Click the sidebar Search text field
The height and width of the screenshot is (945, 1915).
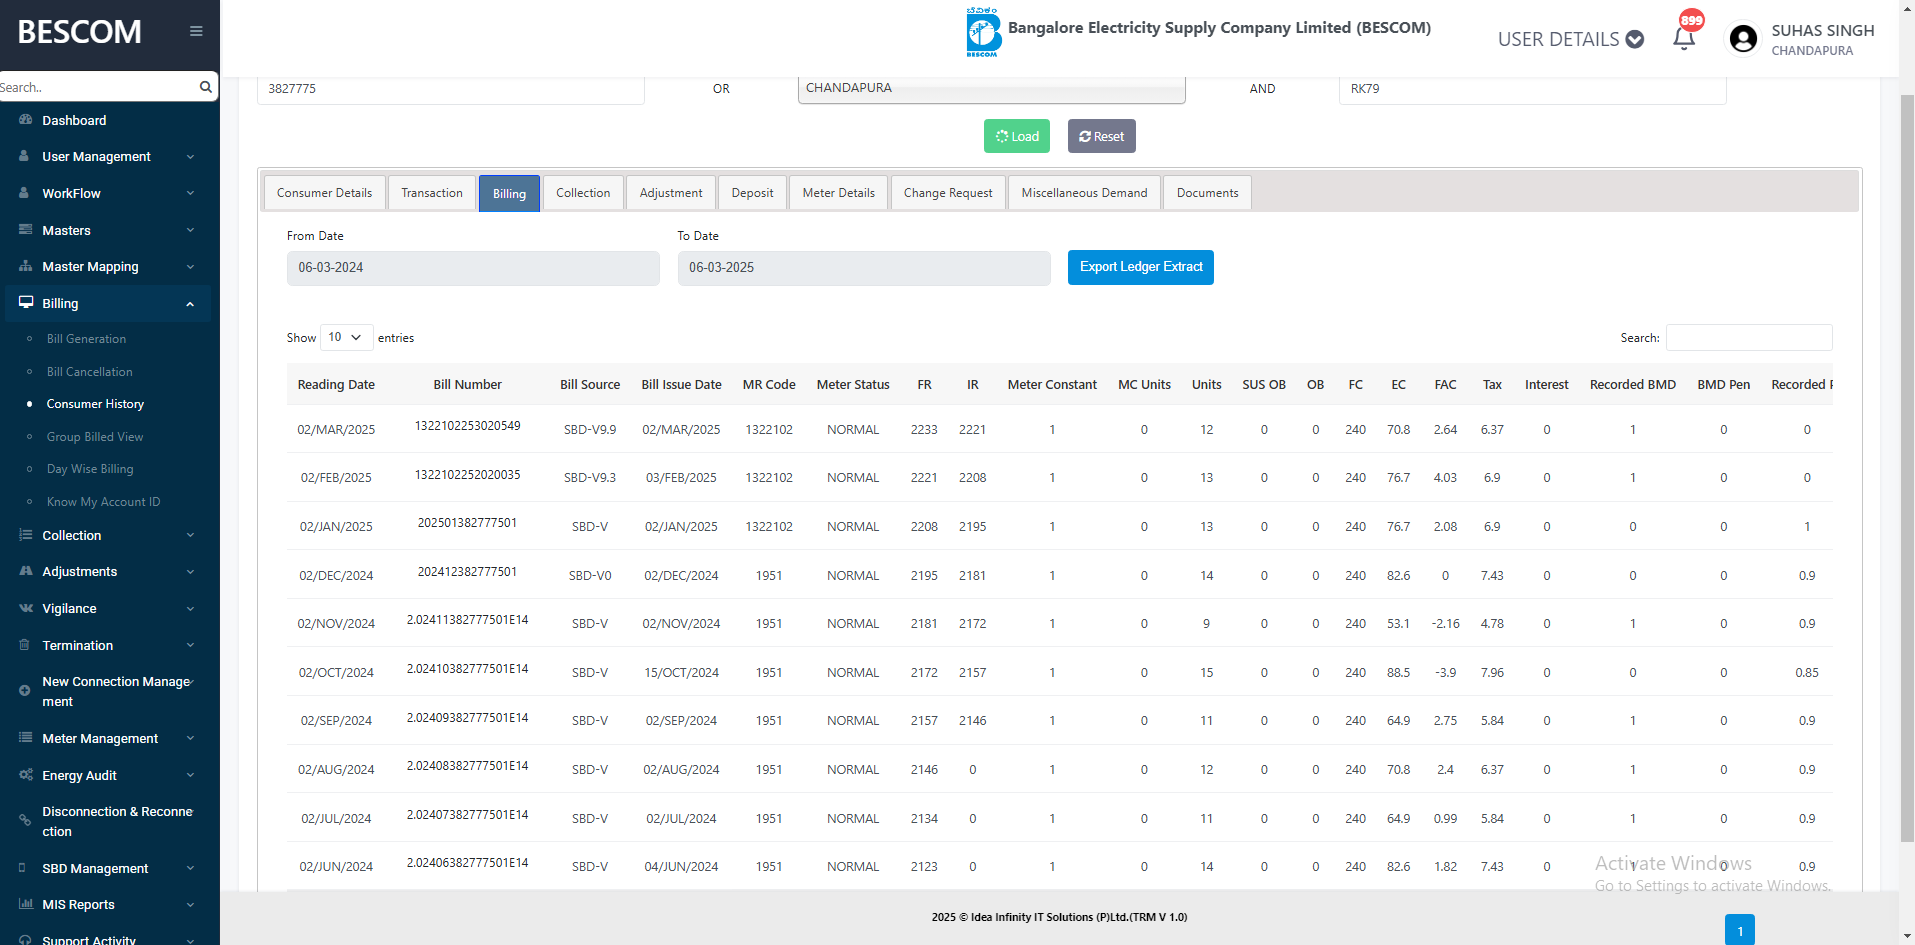(x=98, y=87)
